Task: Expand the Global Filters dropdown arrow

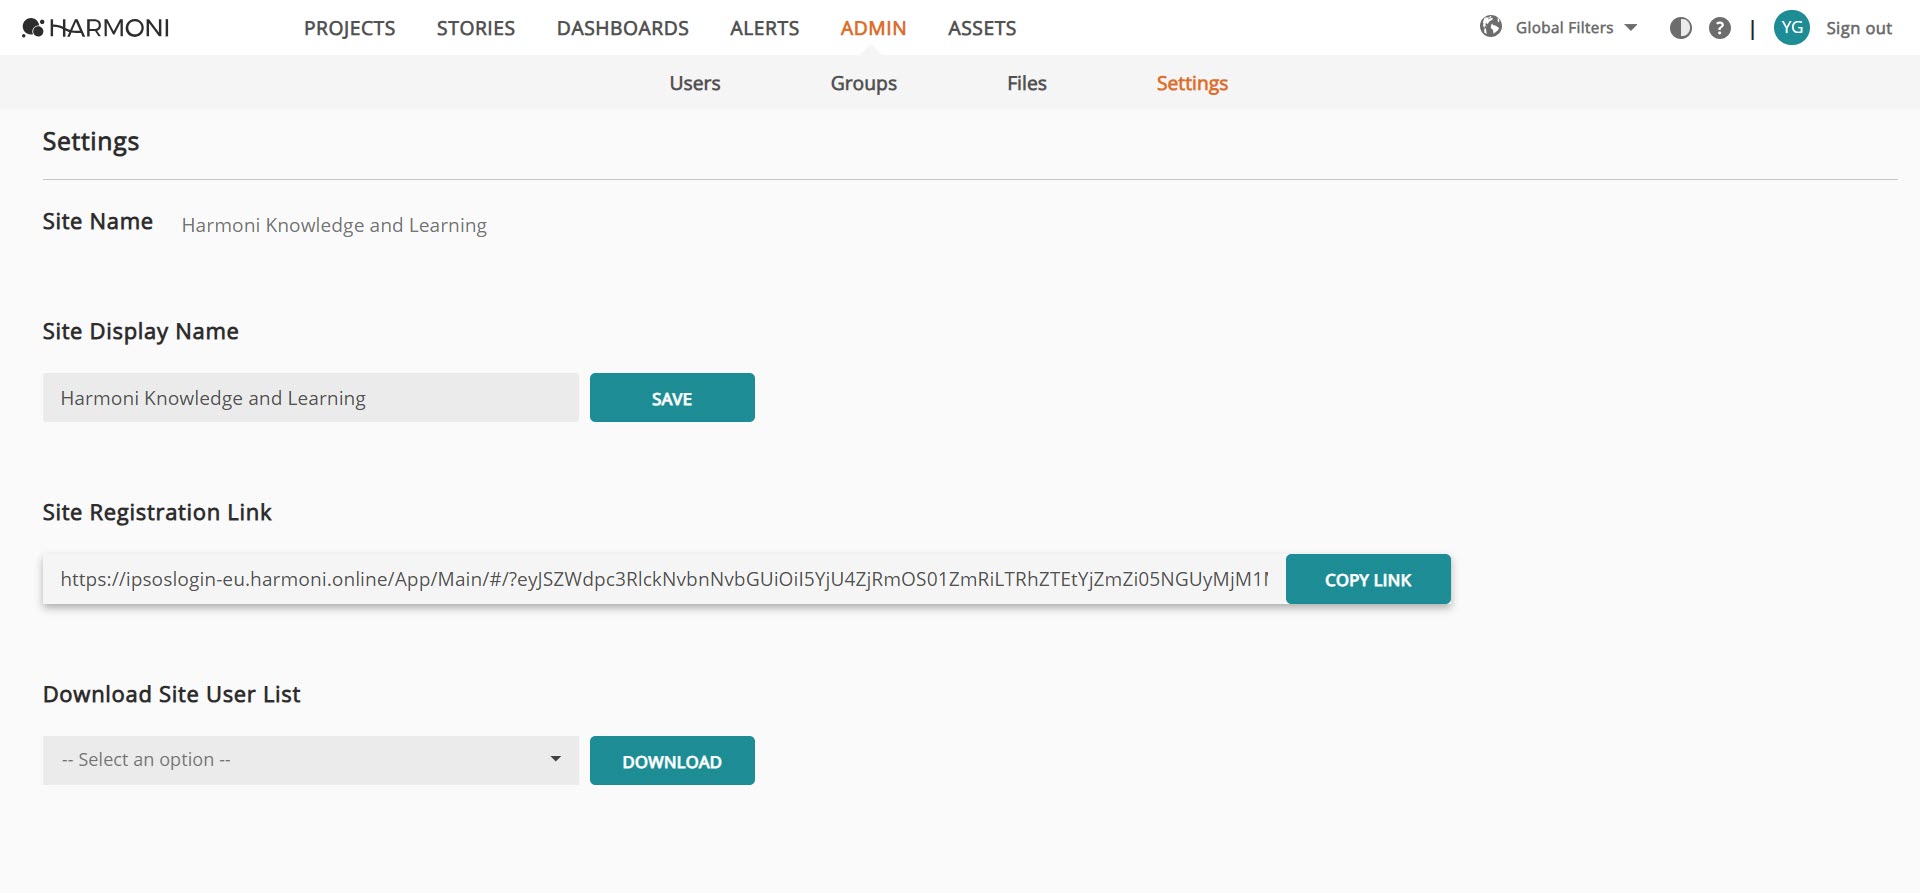Action: tap(1631, 28)
